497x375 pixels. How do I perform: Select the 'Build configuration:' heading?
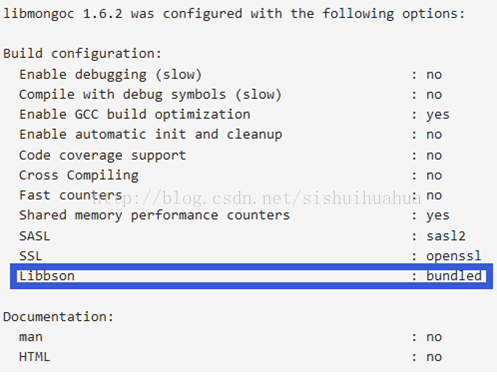click(x=82, y=54)
